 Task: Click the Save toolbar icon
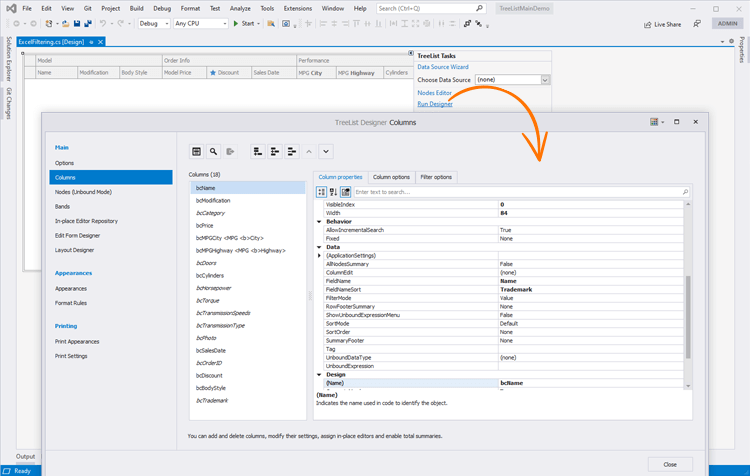tap(77, 23)
